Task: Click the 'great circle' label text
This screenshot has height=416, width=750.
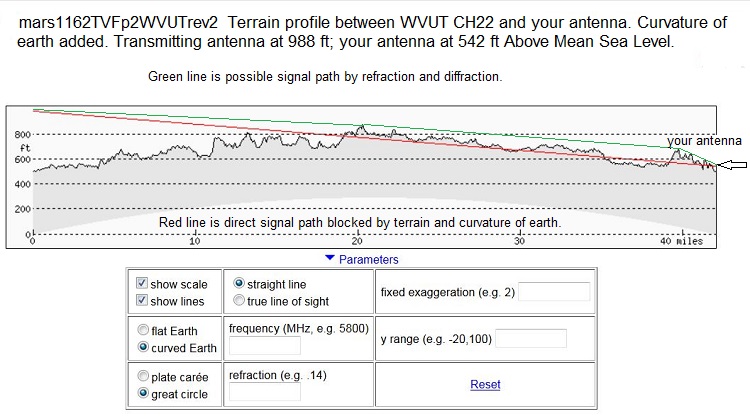Action: (x=179, y=394)
